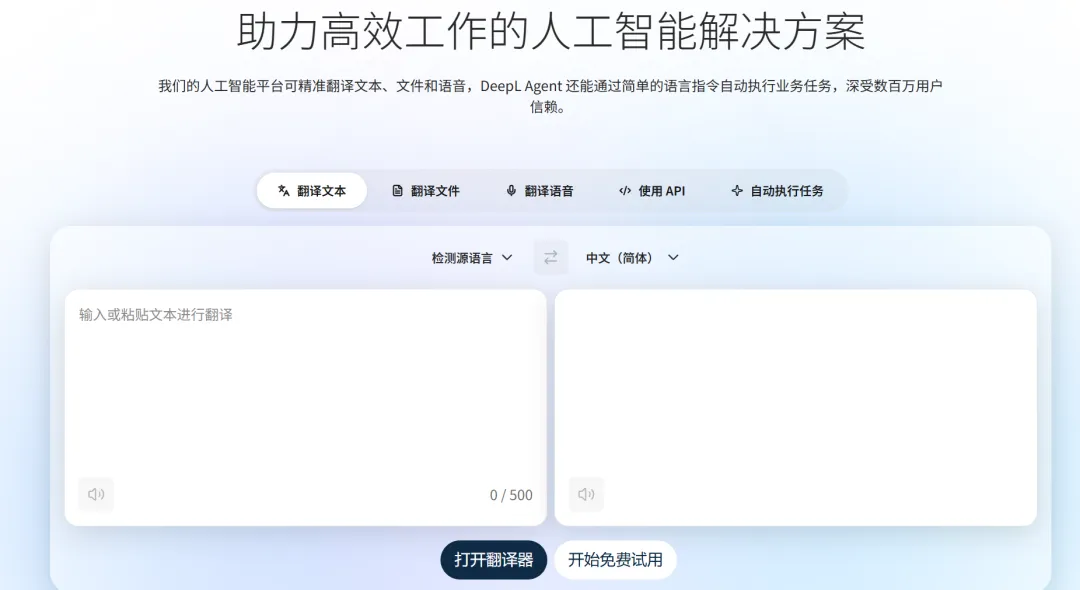Click the microphone icon beside 翻译语音
The width and height of the screenshot is (1080, 590).
511,191
